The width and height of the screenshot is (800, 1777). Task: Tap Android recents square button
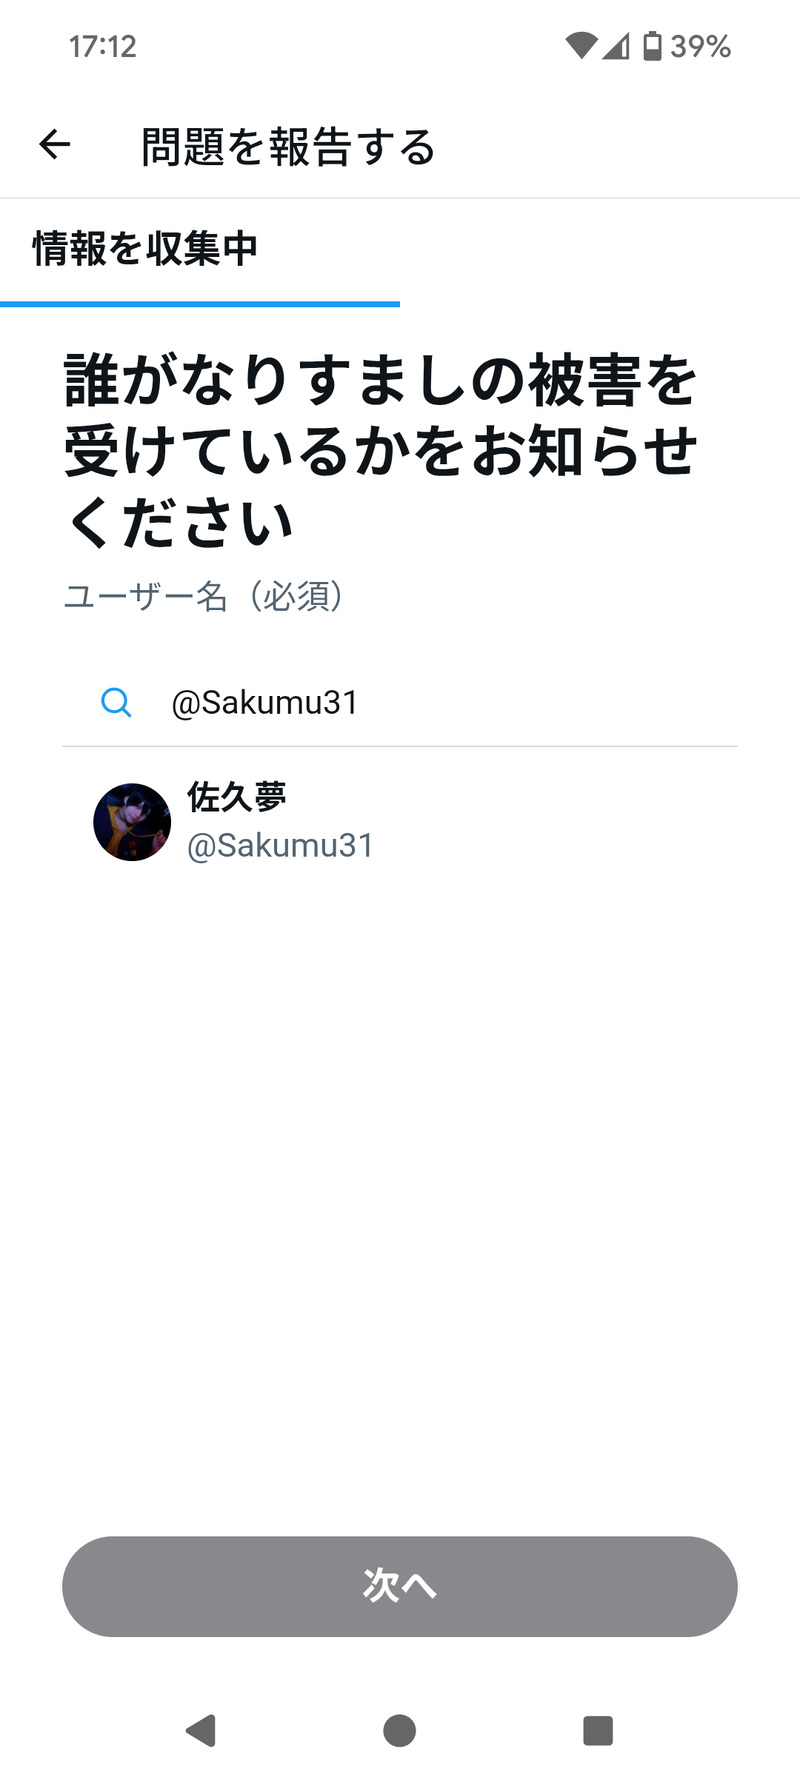598,1730
